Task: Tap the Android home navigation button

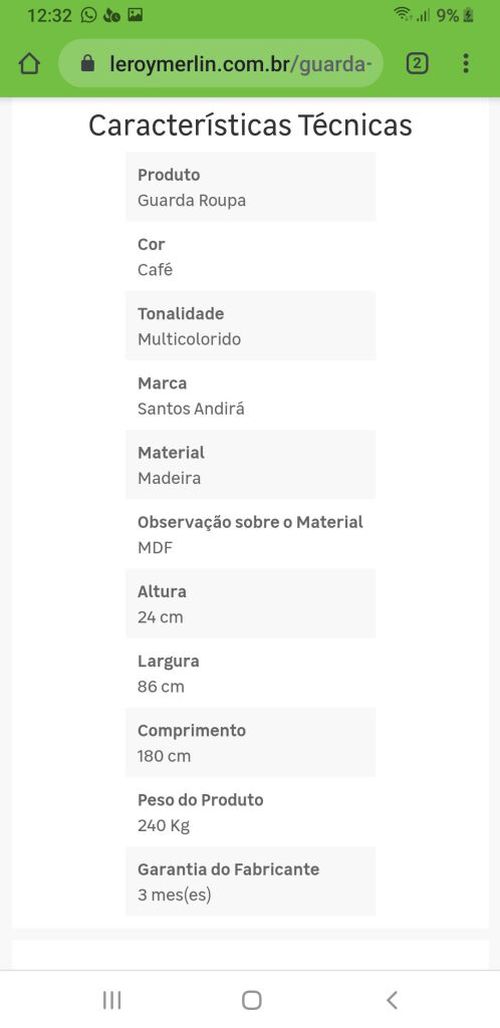Action: pos(252,1000)
